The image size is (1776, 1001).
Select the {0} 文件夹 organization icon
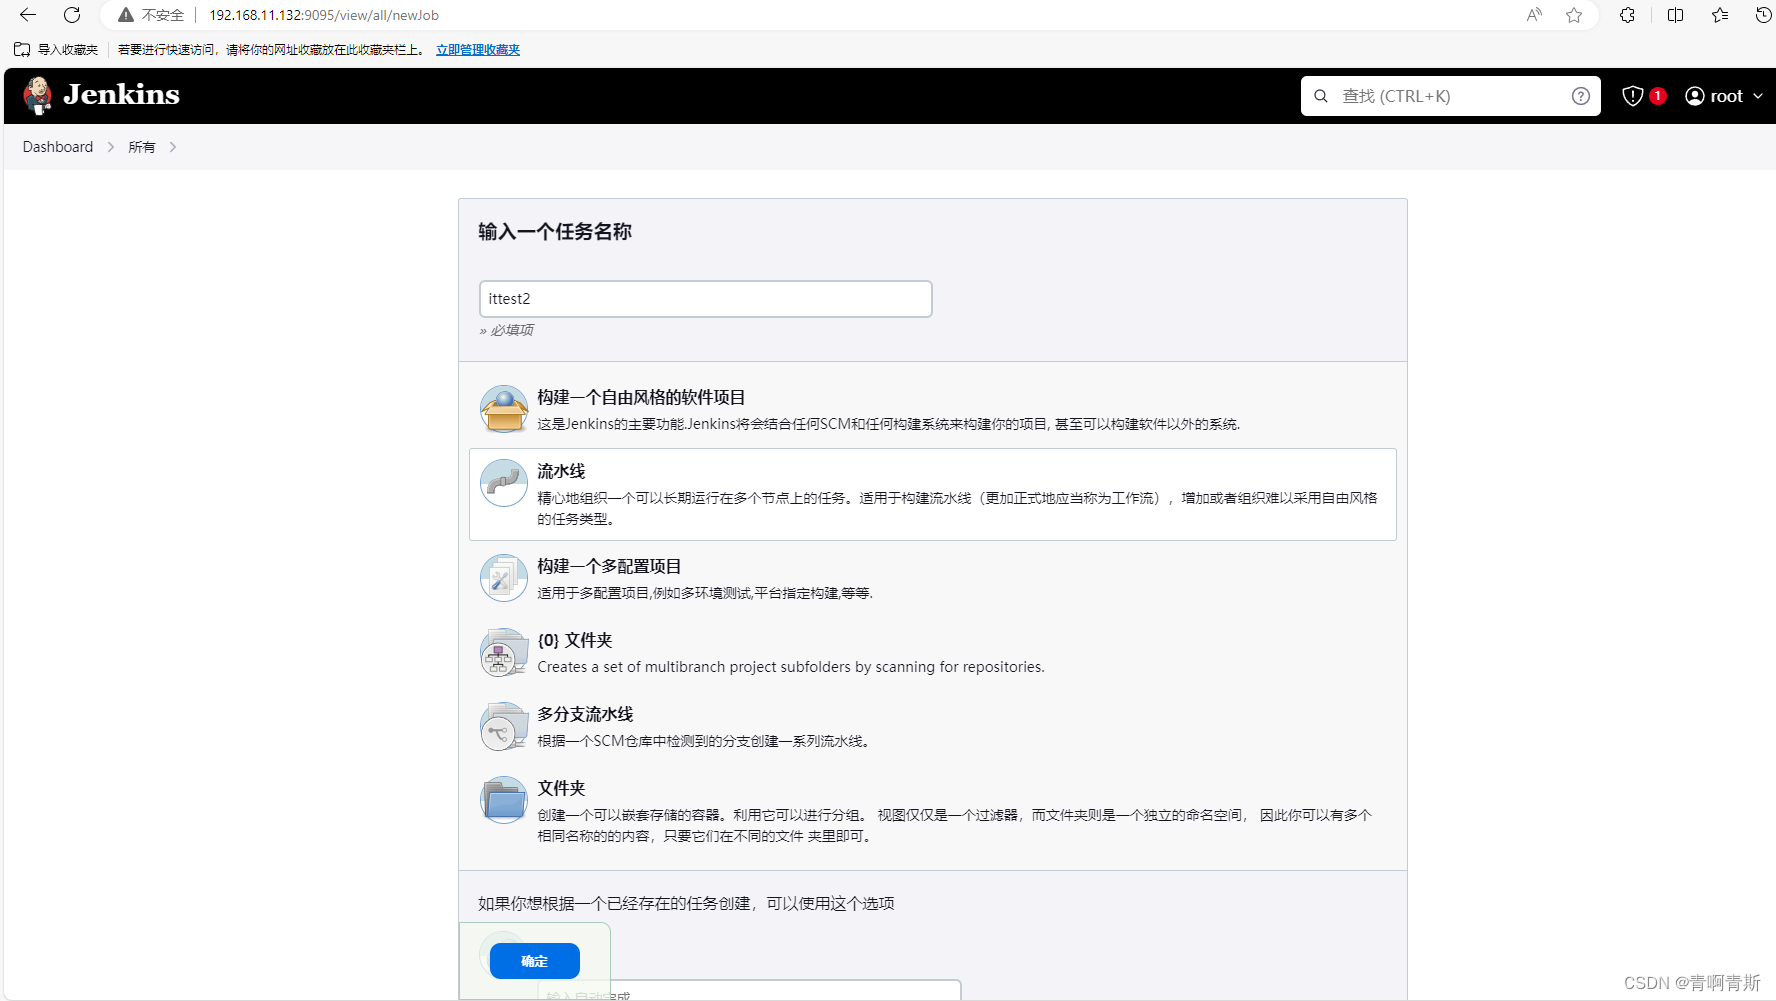[504, 652]
